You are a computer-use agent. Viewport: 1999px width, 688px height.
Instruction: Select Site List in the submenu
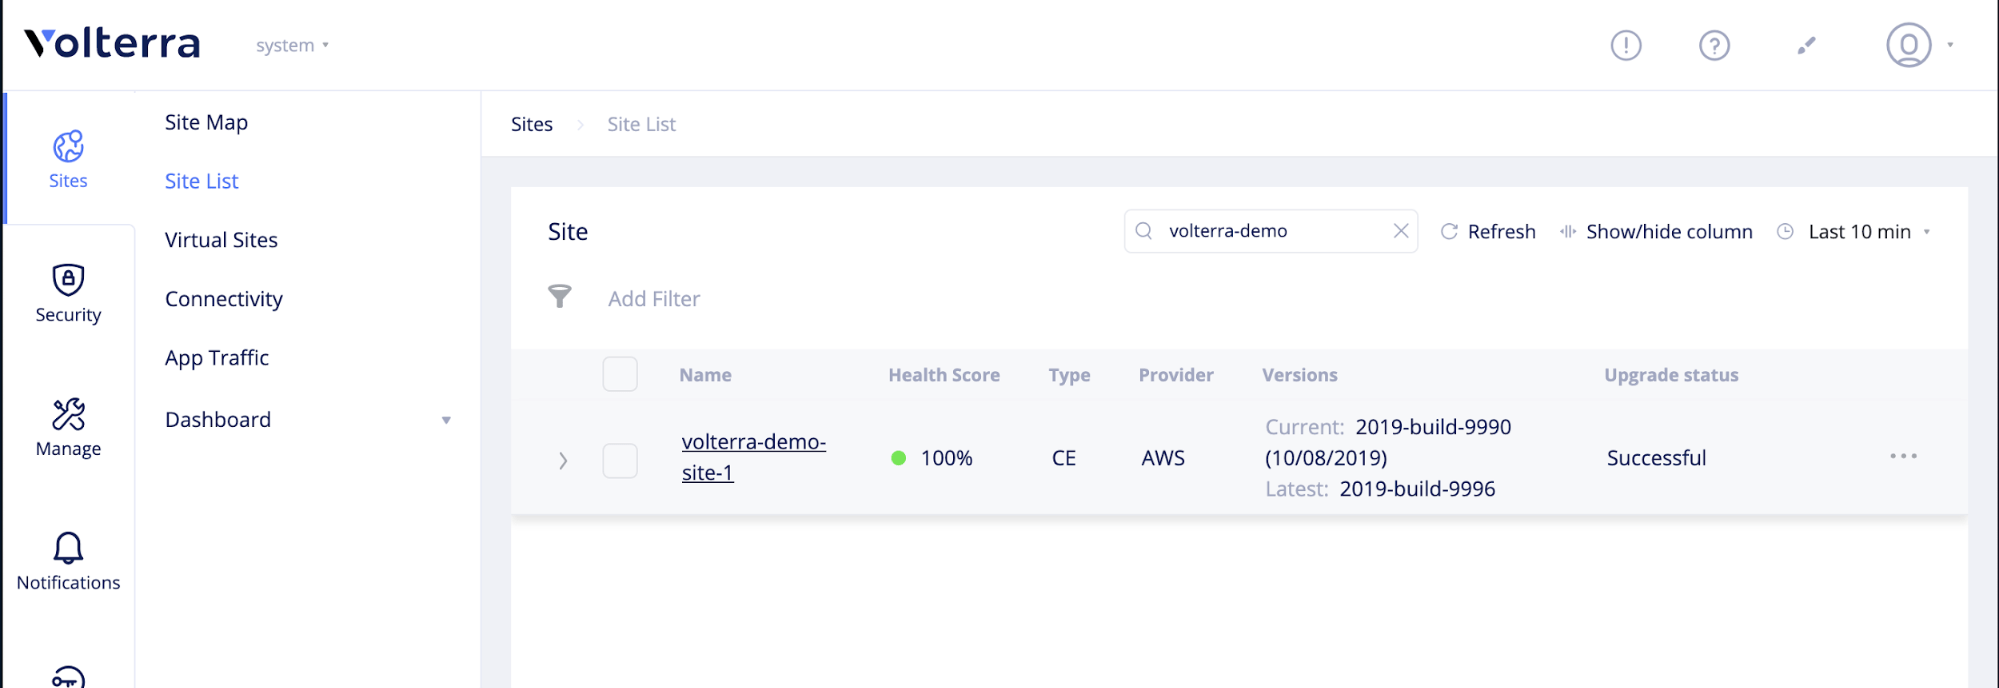coord(202,181)
